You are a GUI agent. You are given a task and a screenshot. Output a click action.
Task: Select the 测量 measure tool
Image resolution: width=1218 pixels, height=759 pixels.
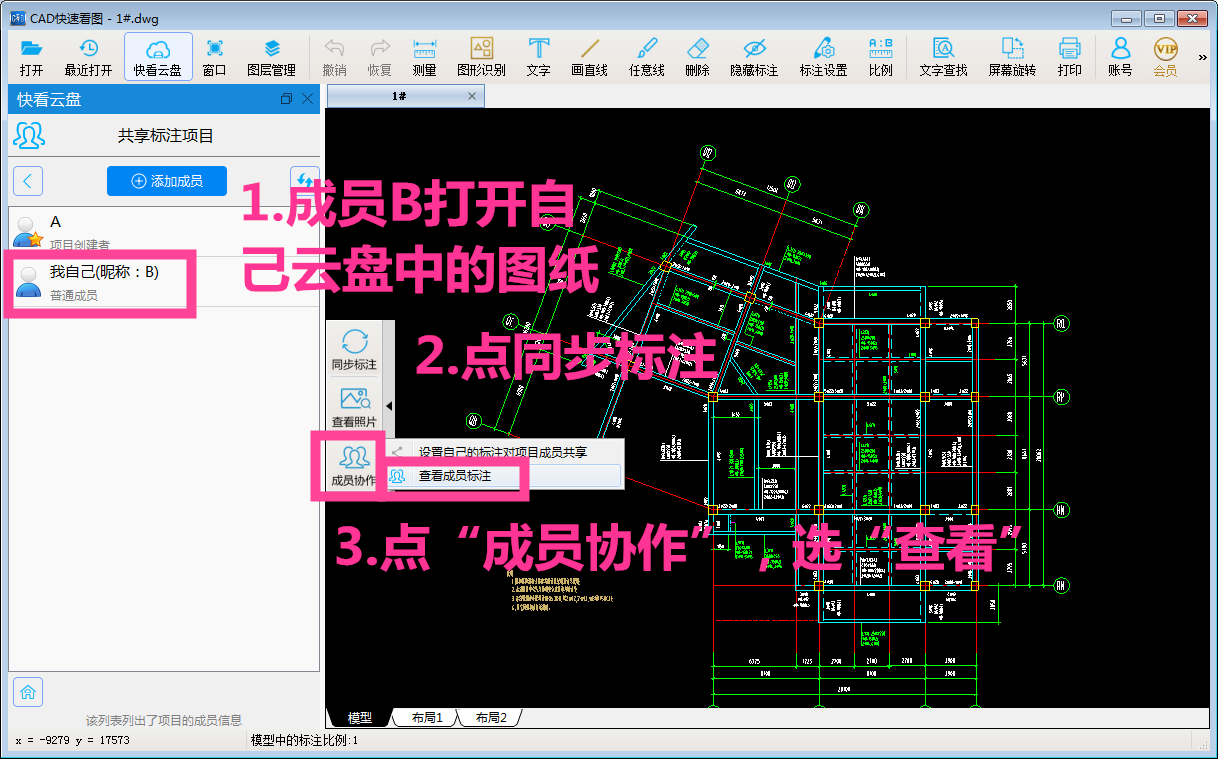click(x=424, y=57)
